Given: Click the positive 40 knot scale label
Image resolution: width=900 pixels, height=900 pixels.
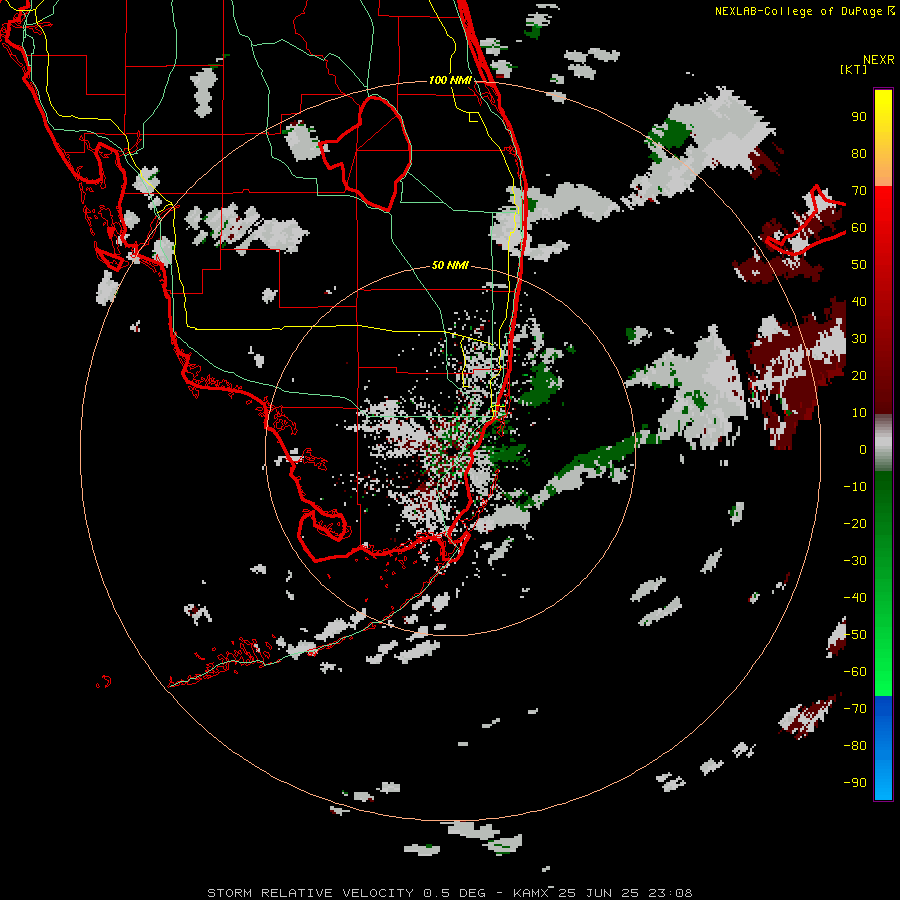Looking at the screenshot, I should [x=859, y=301].
